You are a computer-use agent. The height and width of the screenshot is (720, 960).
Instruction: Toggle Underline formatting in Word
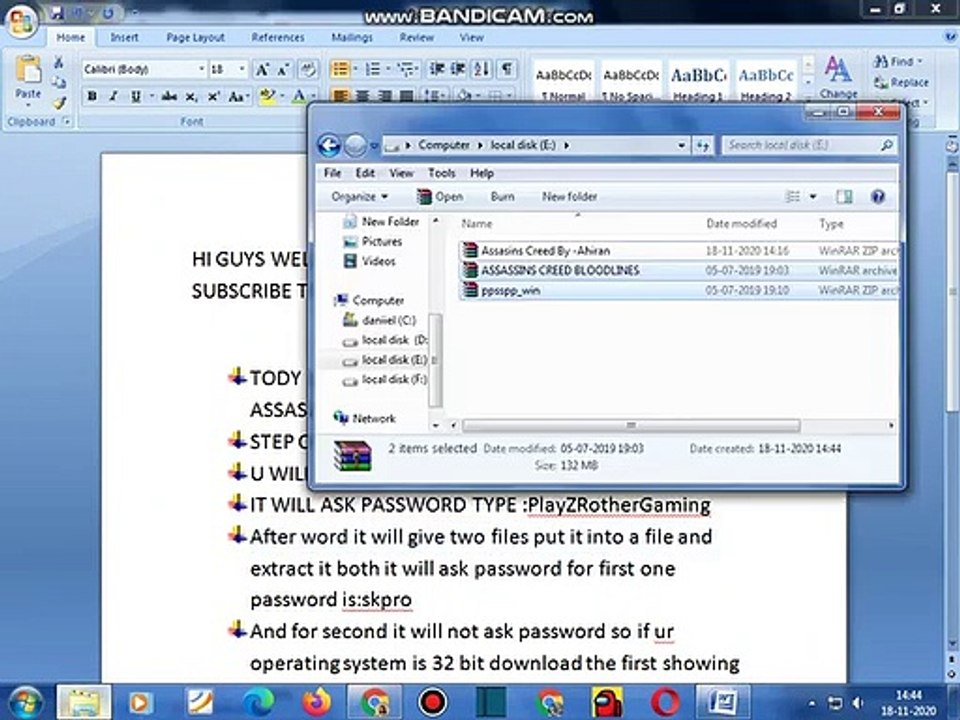click(x=135, y=96)
